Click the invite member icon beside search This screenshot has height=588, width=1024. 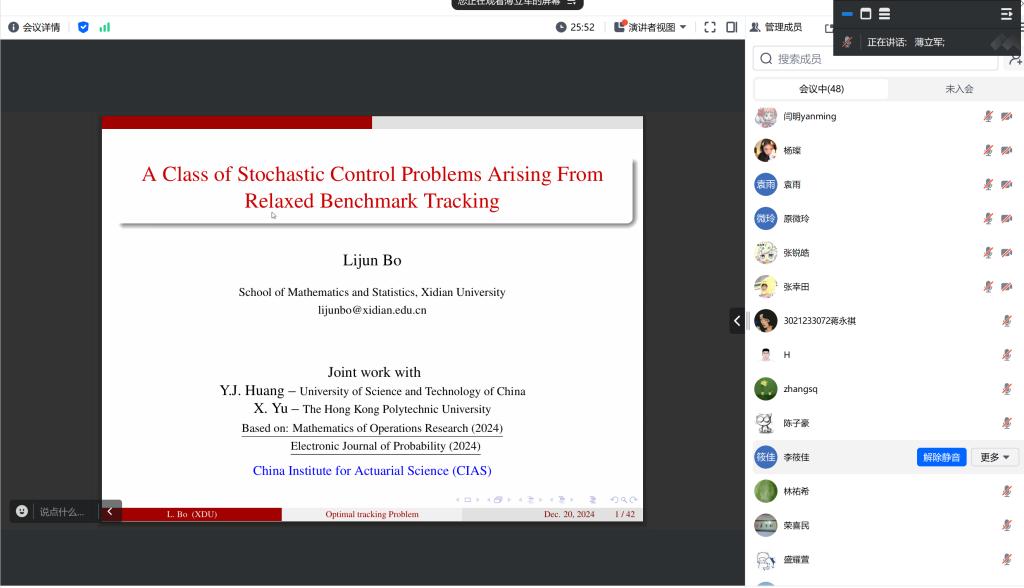point(1014,59)
